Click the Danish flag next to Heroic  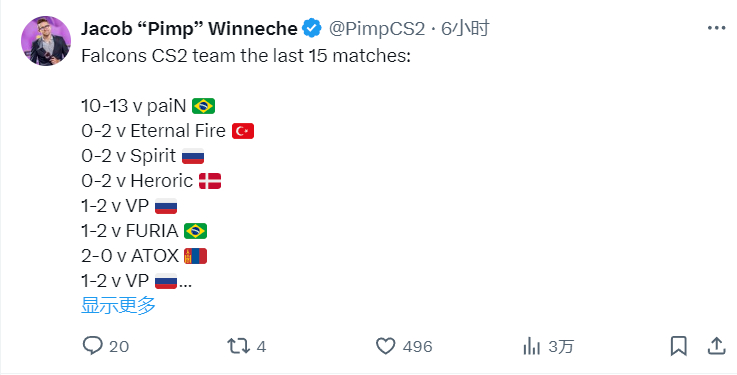(210, 181)
